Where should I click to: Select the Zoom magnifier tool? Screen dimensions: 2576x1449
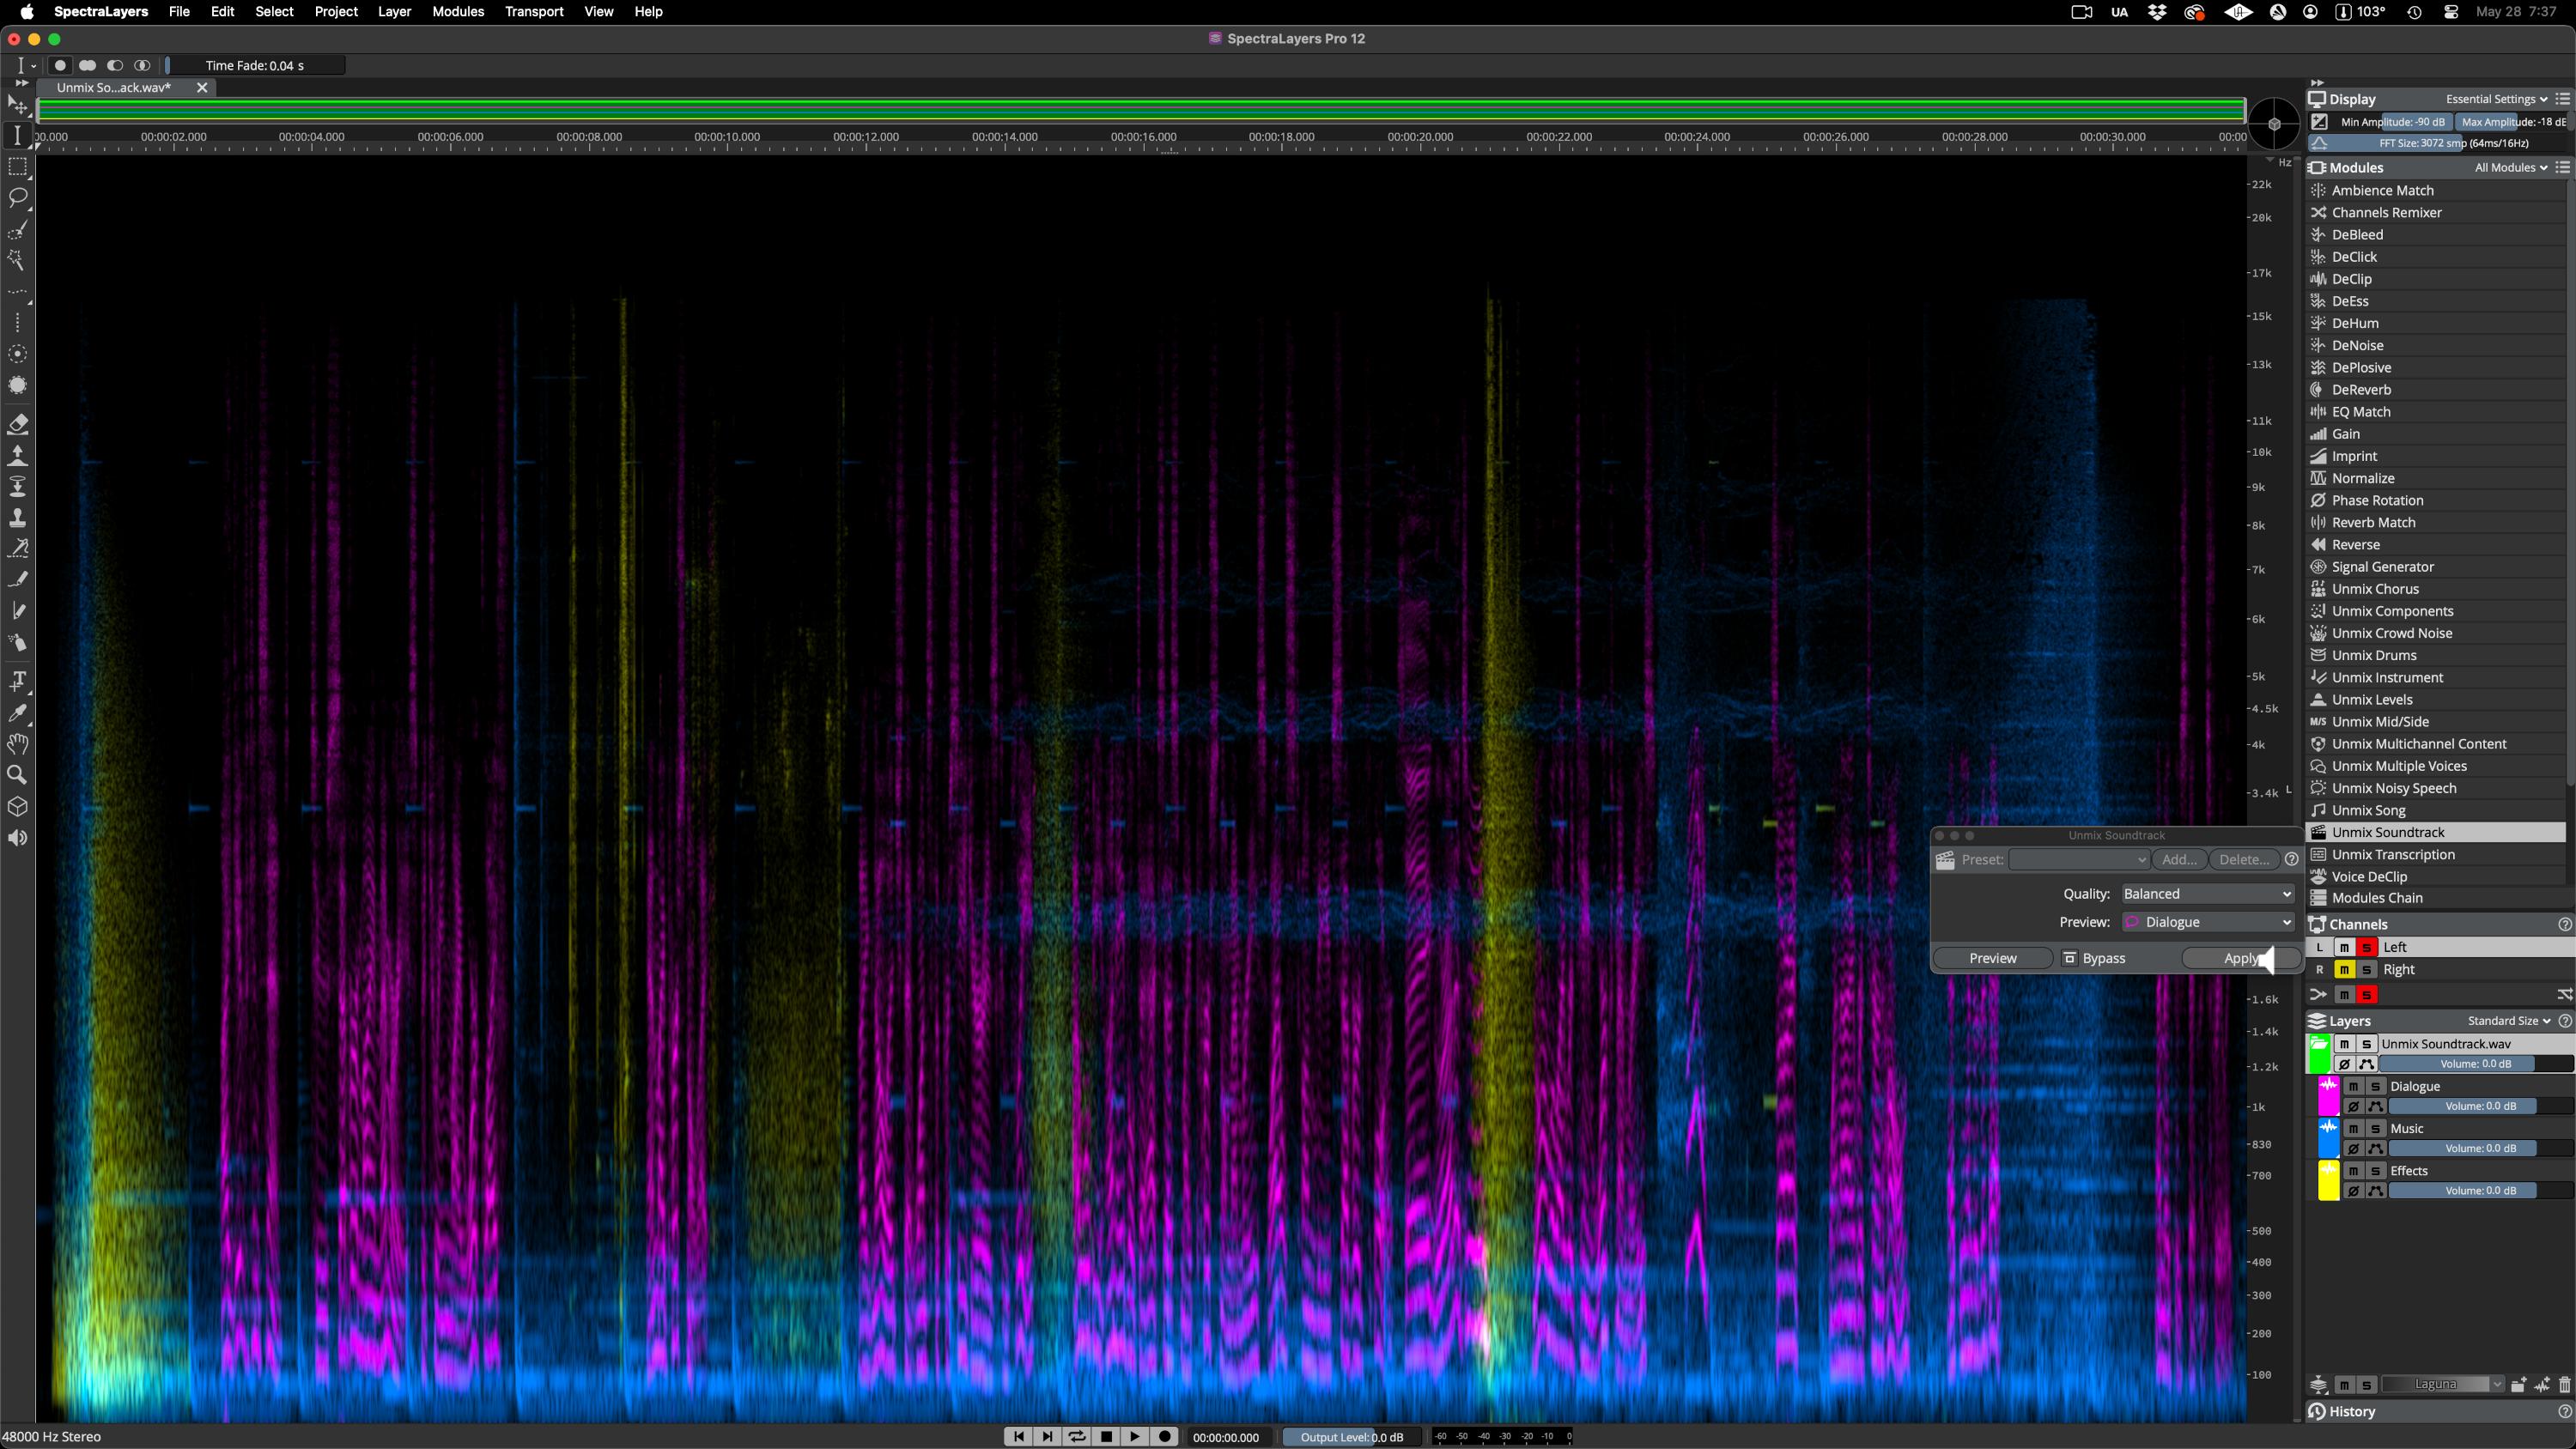coord(18,774)
